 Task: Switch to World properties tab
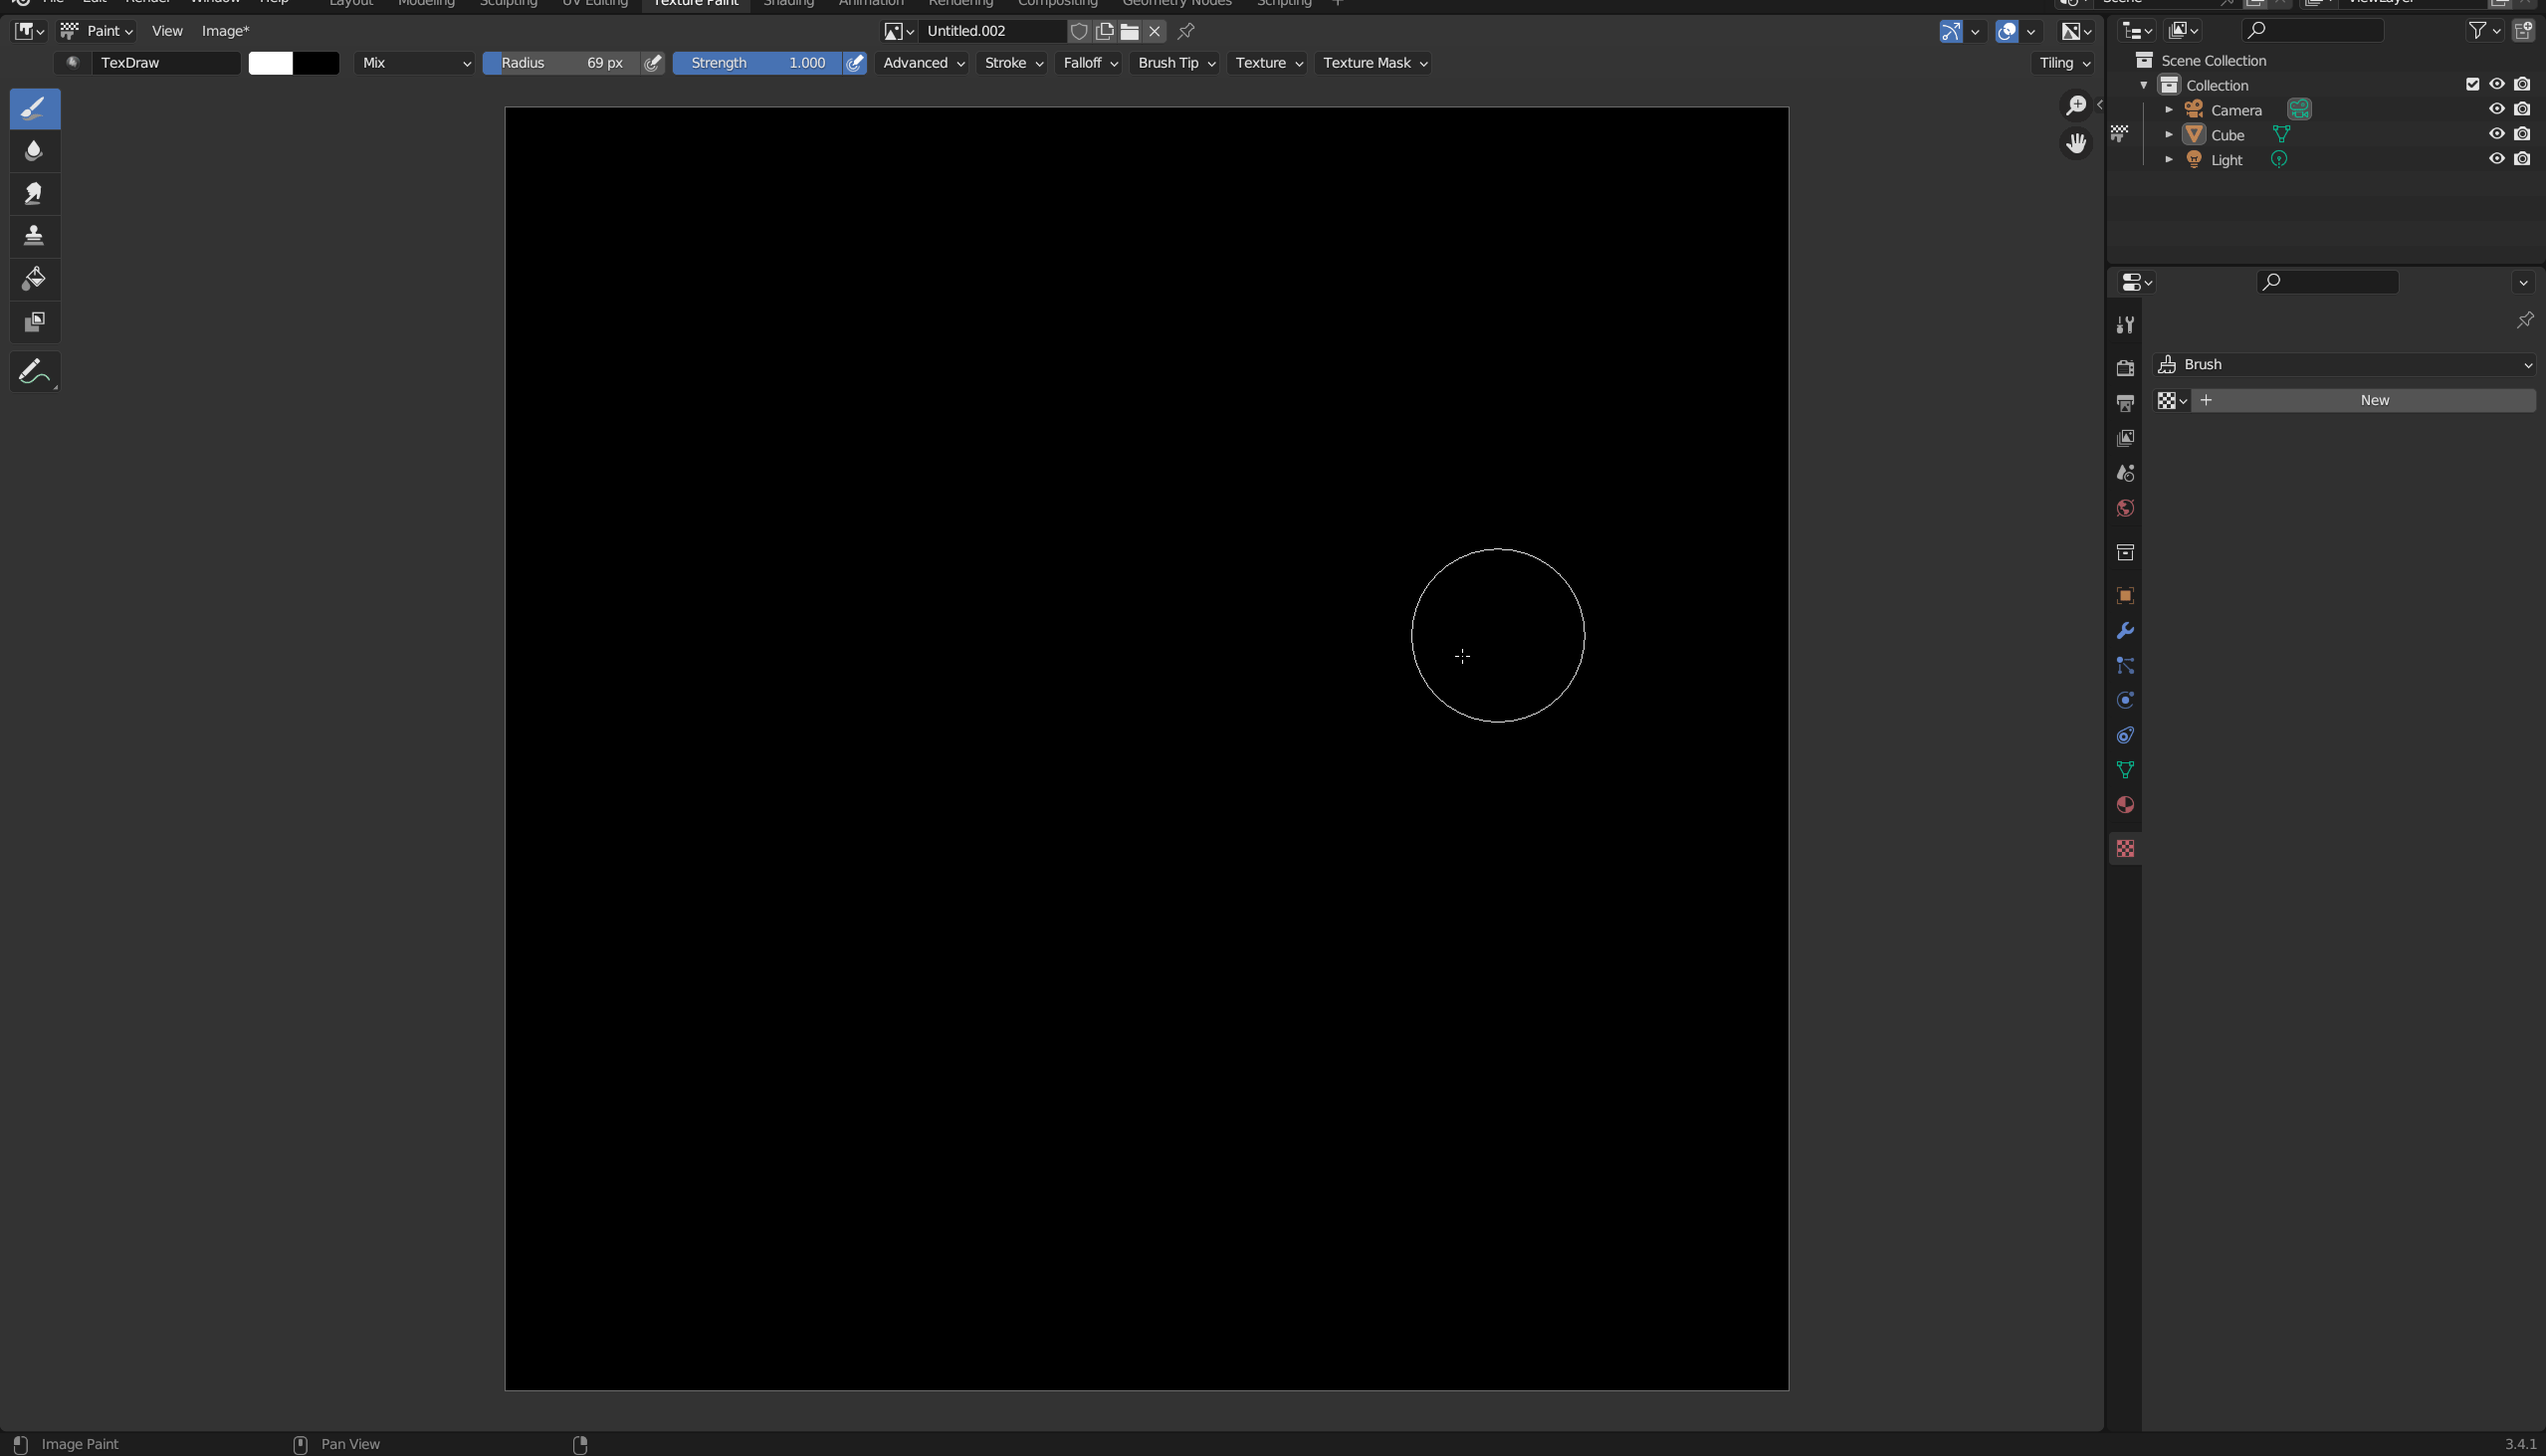[x=2124, y=508]
